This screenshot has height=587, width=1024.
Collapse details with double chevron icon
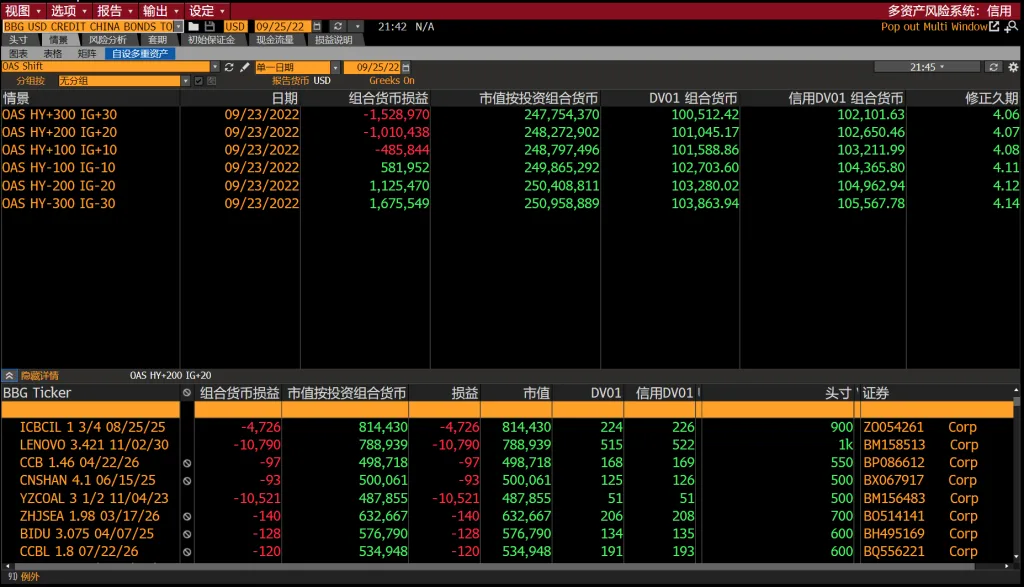9,375
